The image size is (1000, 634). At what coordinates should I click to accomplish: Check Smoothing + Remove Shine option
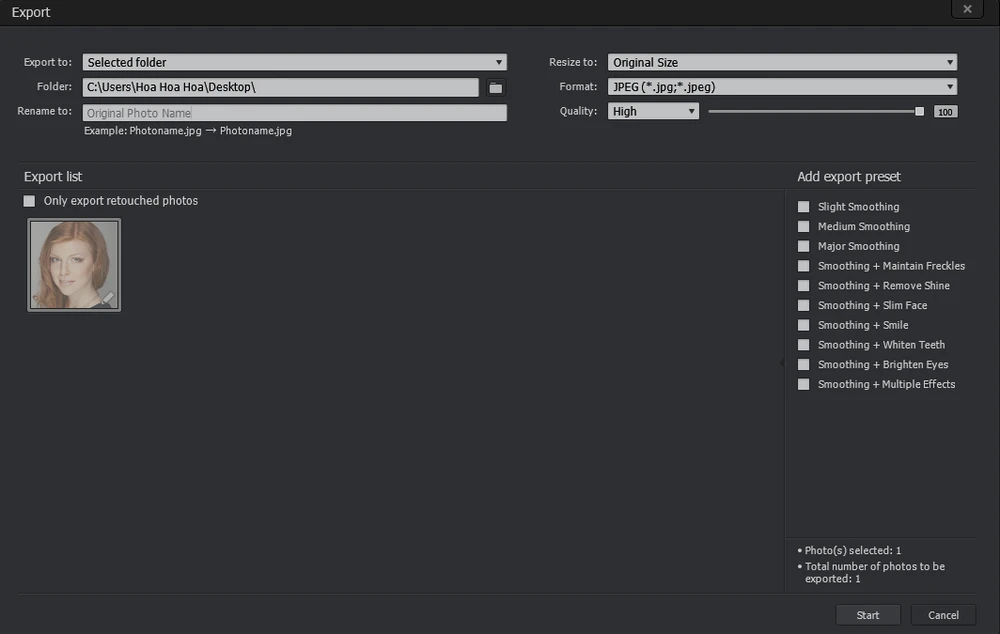804,286
